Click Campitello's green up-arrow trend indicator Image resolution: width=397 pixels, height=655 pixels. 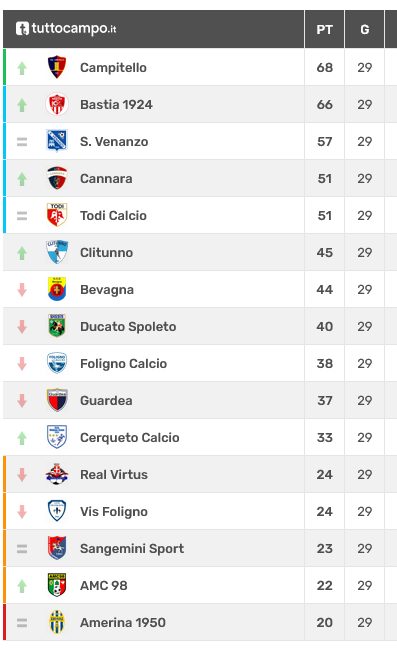[x=22, y=68]
